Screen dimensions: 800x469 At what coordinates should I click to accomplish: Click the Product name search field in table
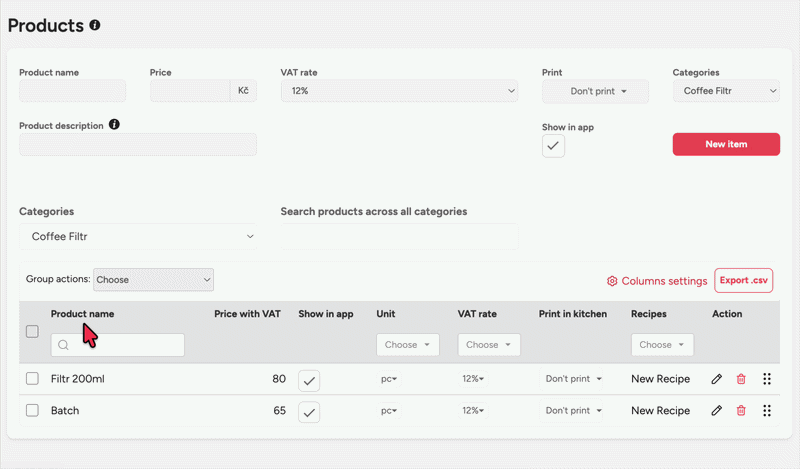pyautogui.click(x=118, y=345)
